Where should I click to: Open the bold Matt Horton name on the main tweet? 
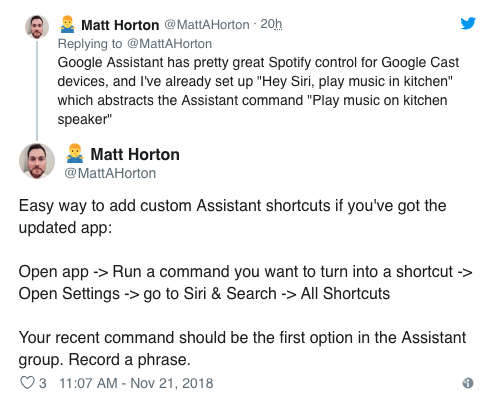tap(135, 154)
